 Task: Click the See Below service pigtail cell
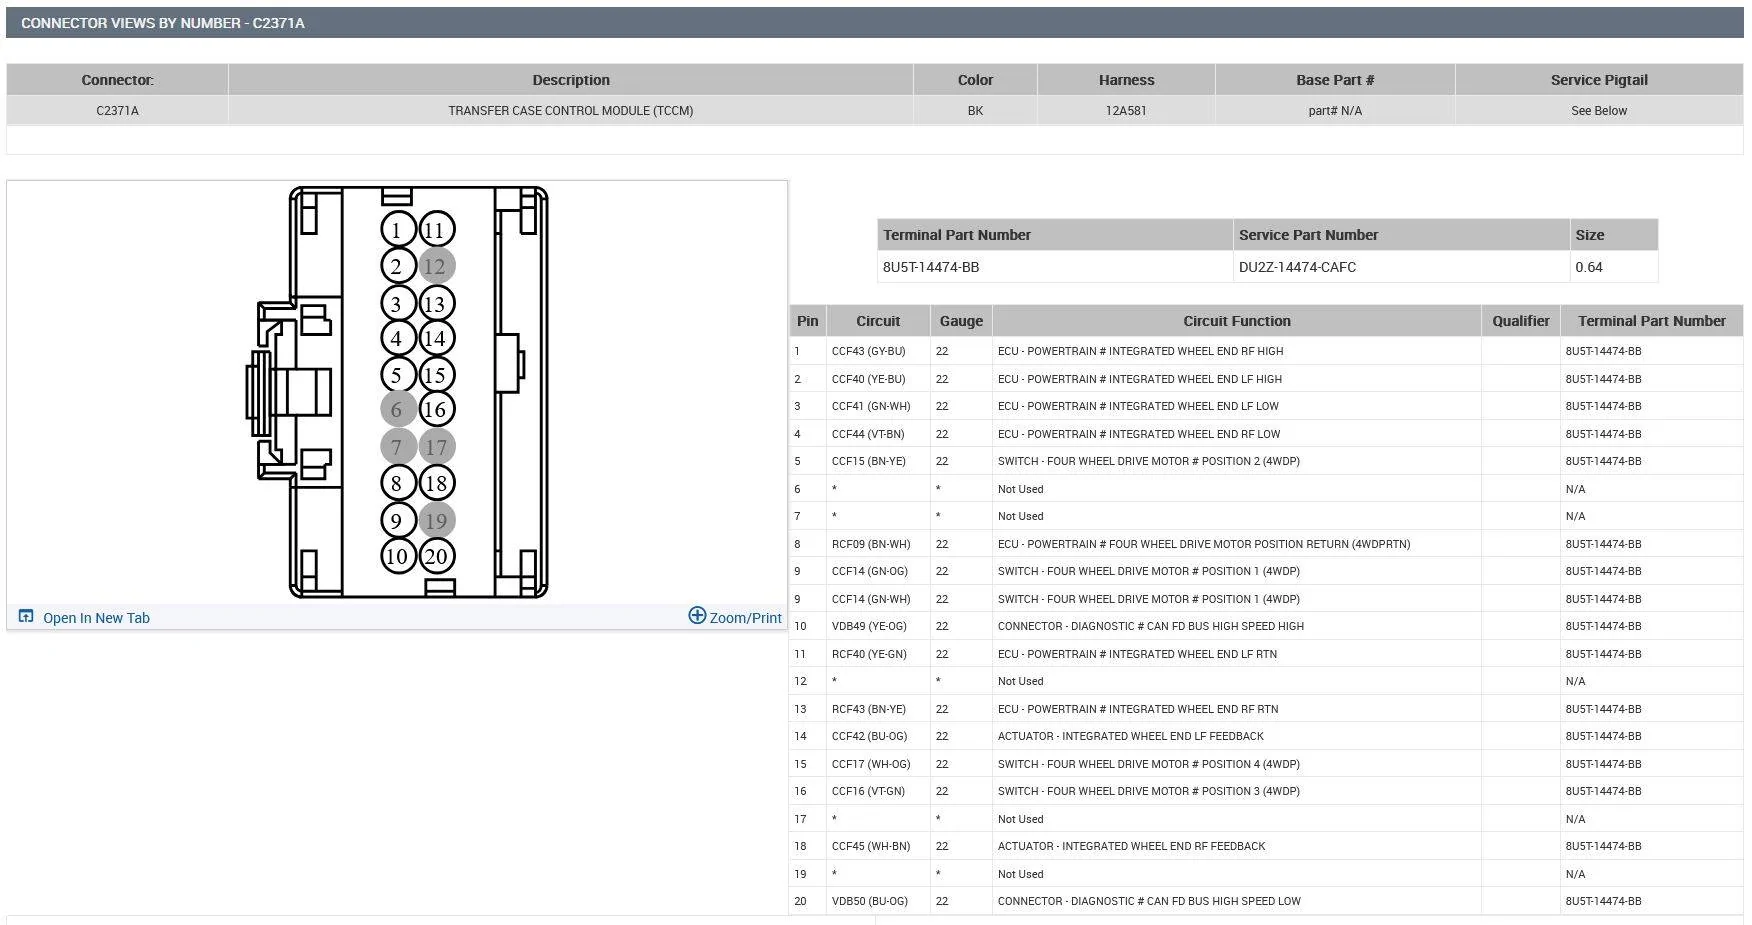(1598, 110)
